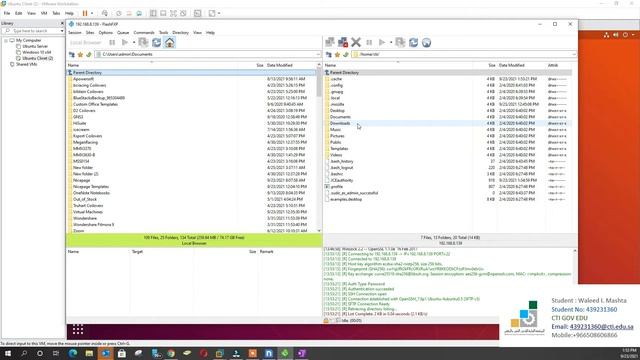The width and height of the screenshot is (640, 360).
Task: Click the remote pane Refresh icon
Action: 413,42
